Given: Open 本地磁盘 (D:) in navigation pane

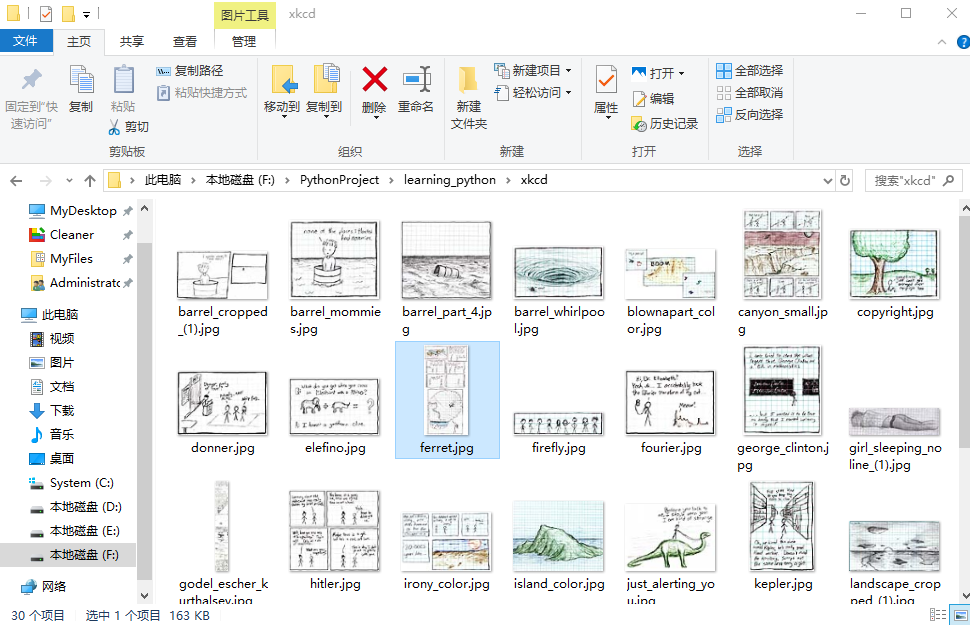Looking at the screenshot, I should (85, 507).
